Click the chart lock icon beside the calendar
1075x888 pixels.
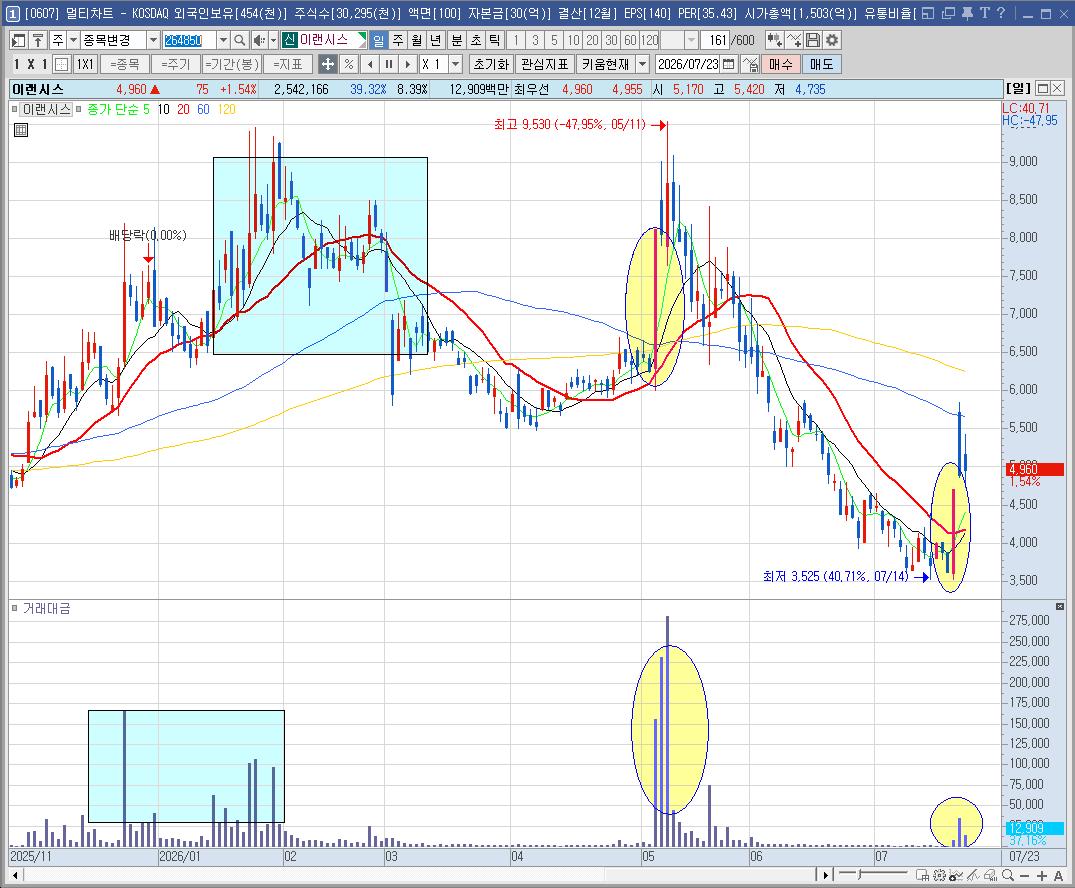click(749, 64)
